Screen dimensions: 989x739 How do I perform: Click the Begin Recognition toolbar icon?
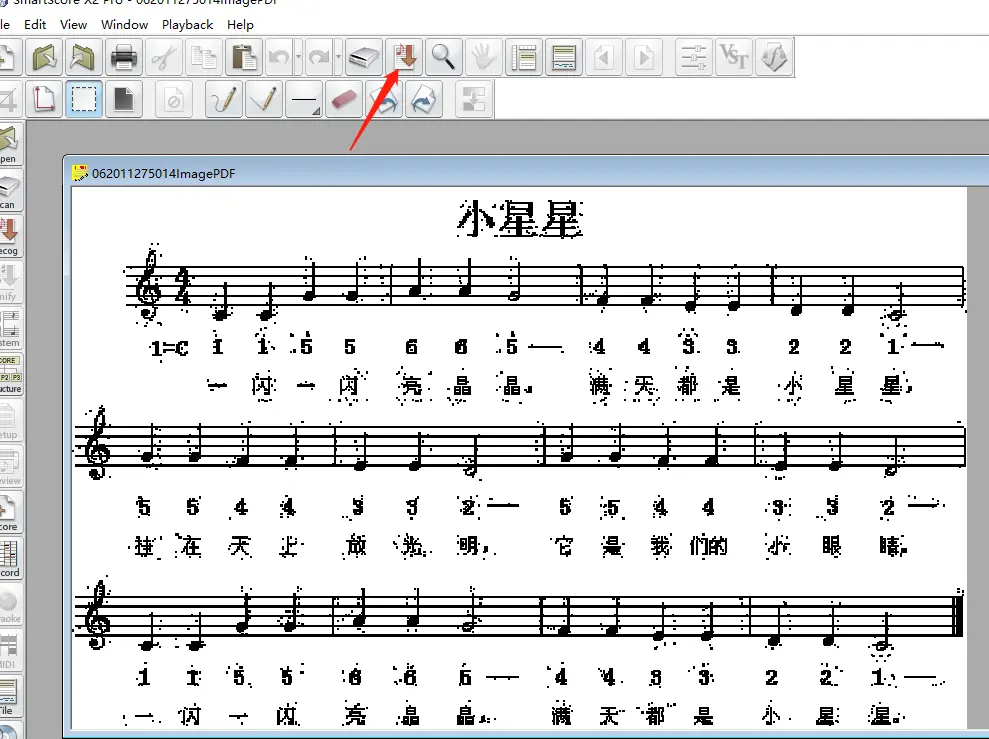click(404, 57)
